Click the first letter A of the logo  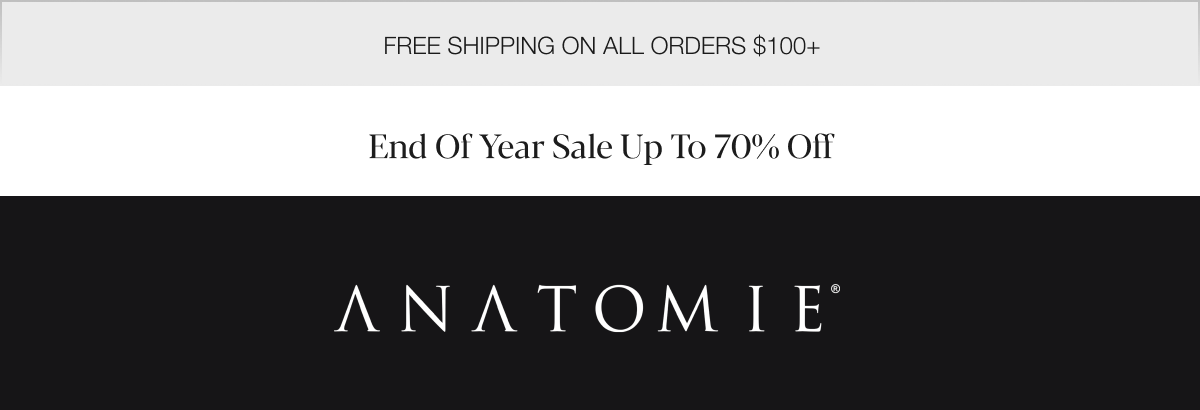click(x=355, y=309)
